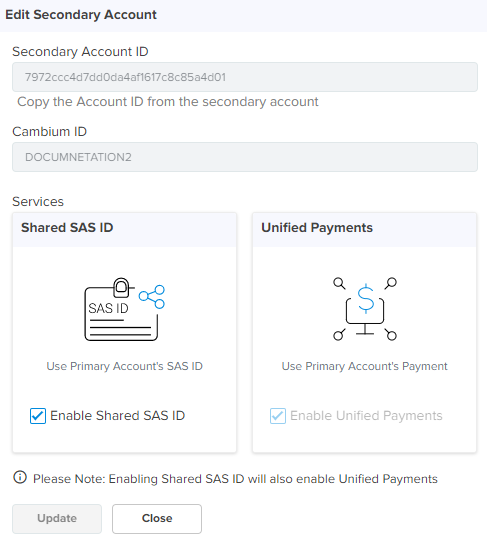The width and height of the screenshot is (487, 541).
Task: Click the blue dollar sign payment icon
Action: pos(366,298)
